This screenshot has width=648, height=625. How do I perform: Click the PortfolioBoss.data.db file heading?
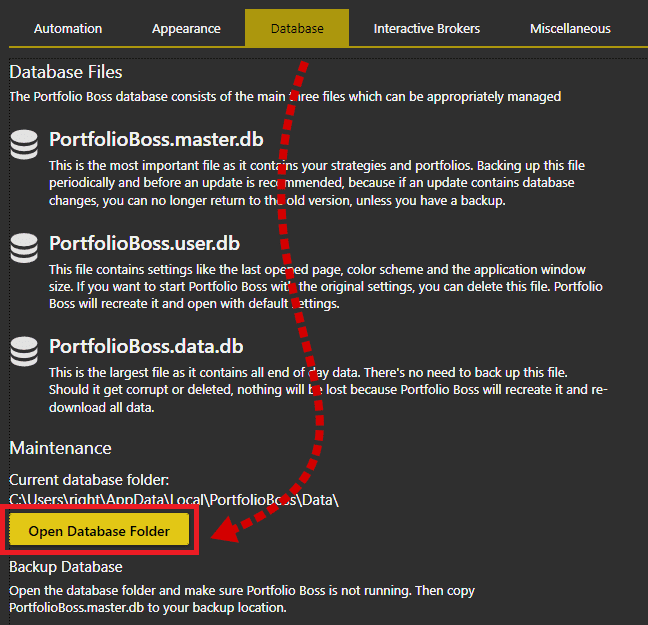click(x=146, y=347)
